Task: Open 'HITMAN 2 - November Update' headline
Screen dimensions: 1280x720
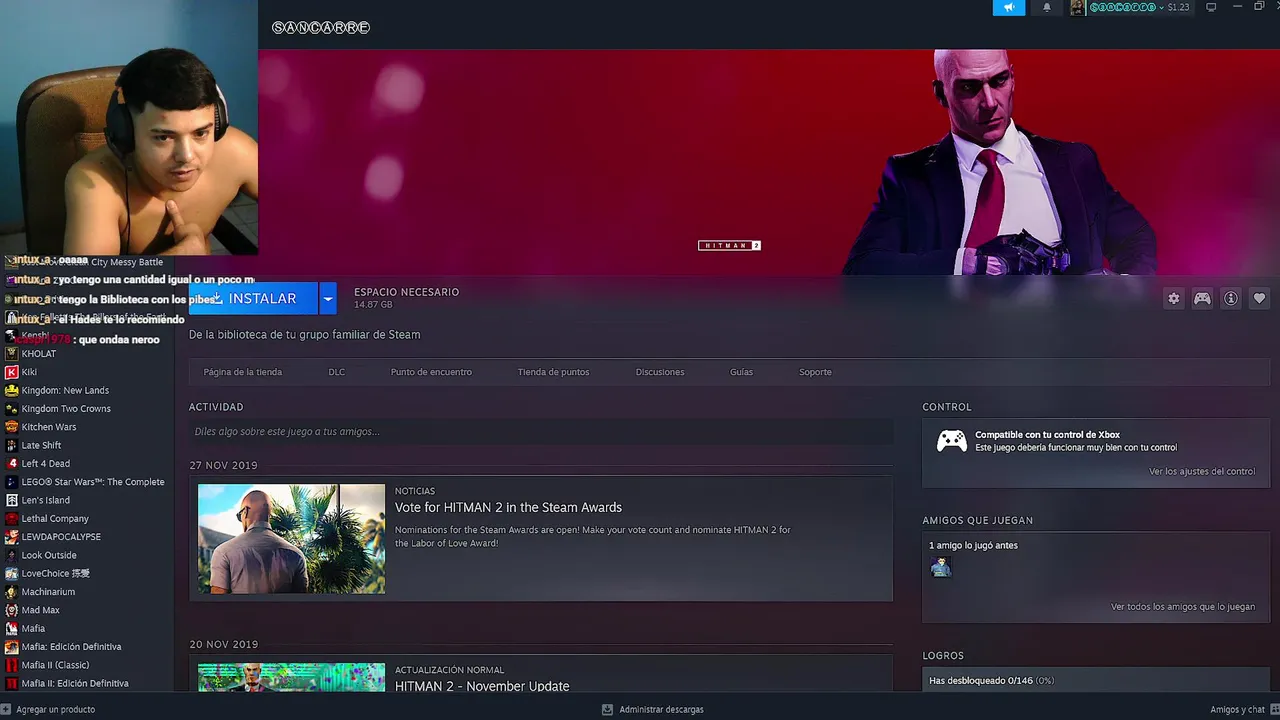Action: [482, 686]
